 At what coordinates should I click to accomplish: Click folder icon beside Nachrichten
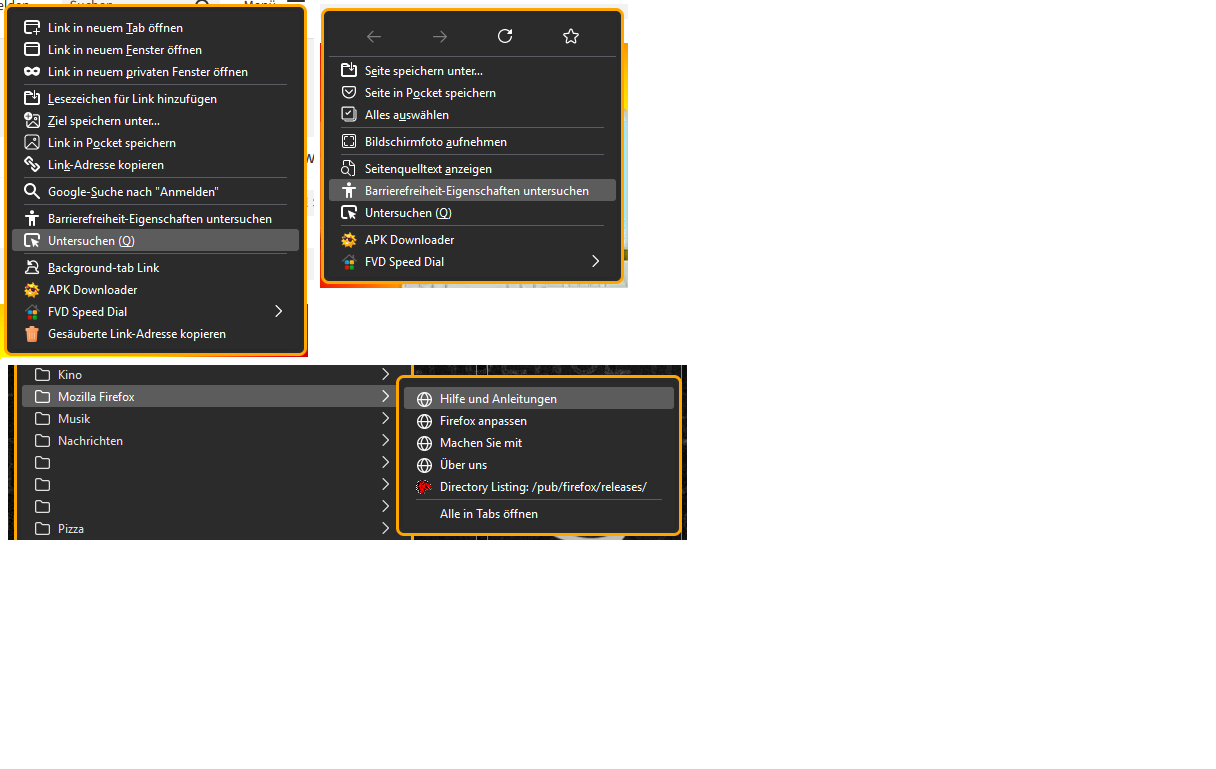(x=42, y=441)
